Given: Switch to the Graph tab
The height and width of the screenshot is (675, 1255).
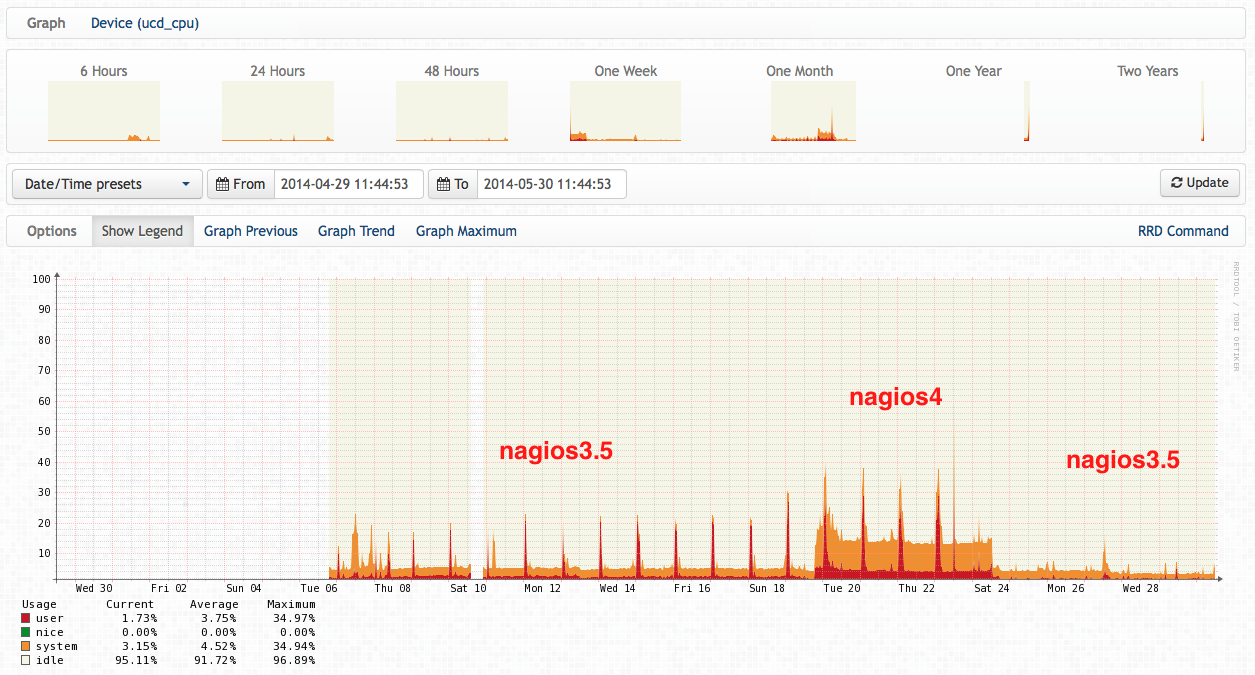Looking at the screenshot, I should click(46, 23).
